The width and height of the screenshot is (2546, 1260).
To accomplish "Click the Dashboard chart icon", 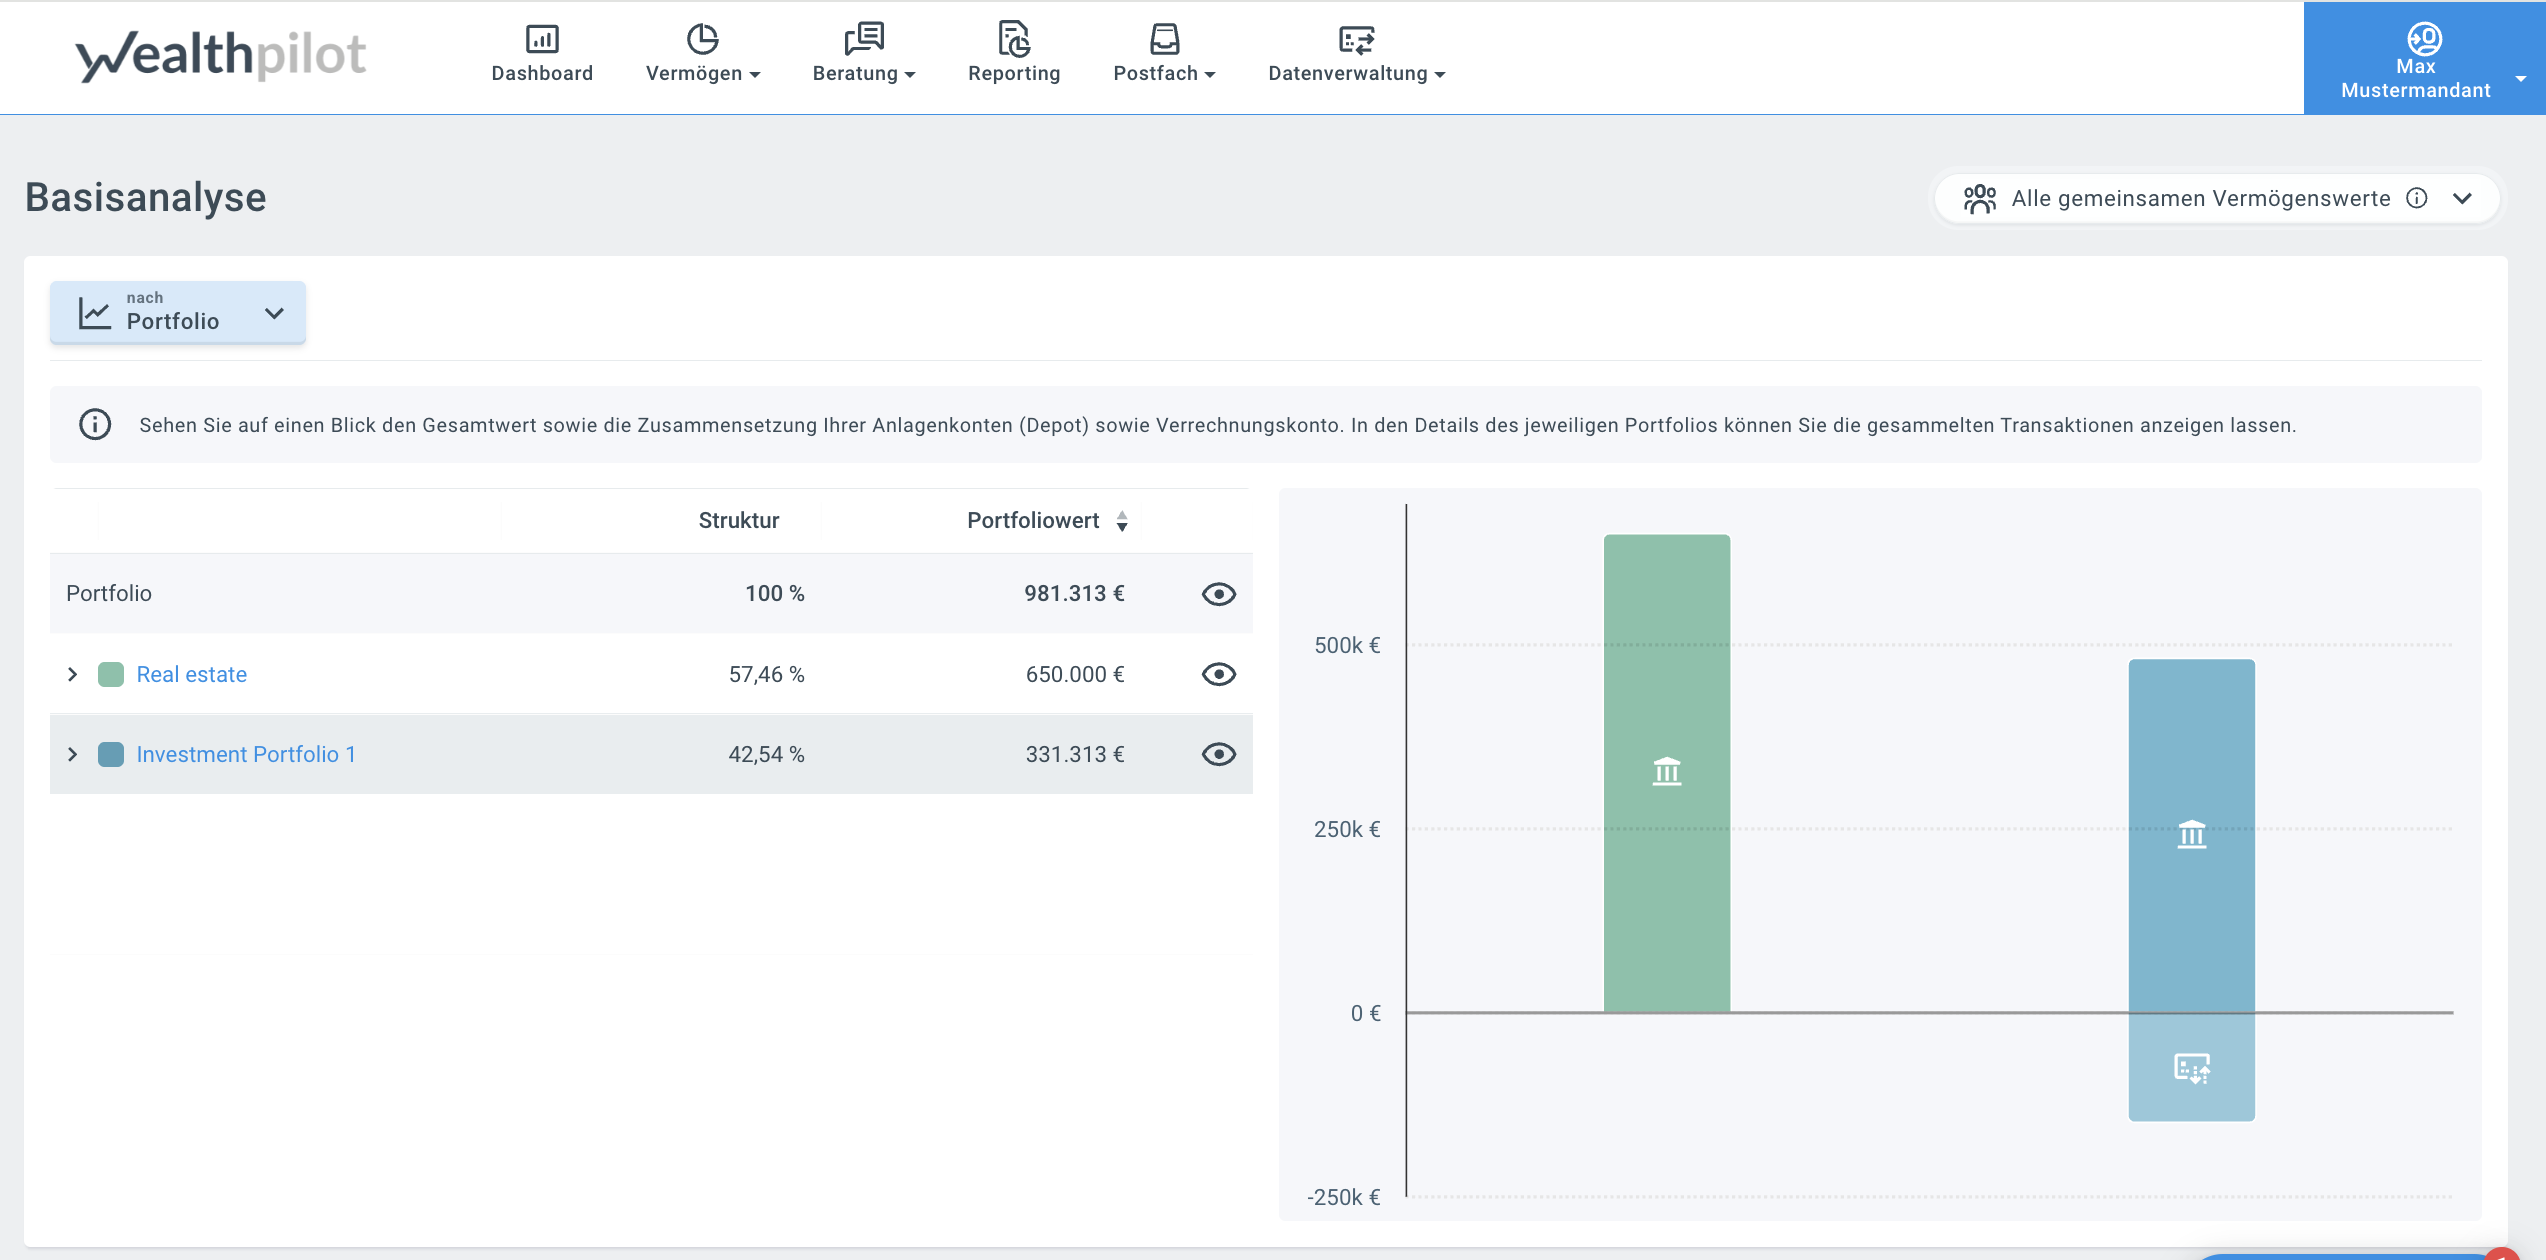I will 542,39.
